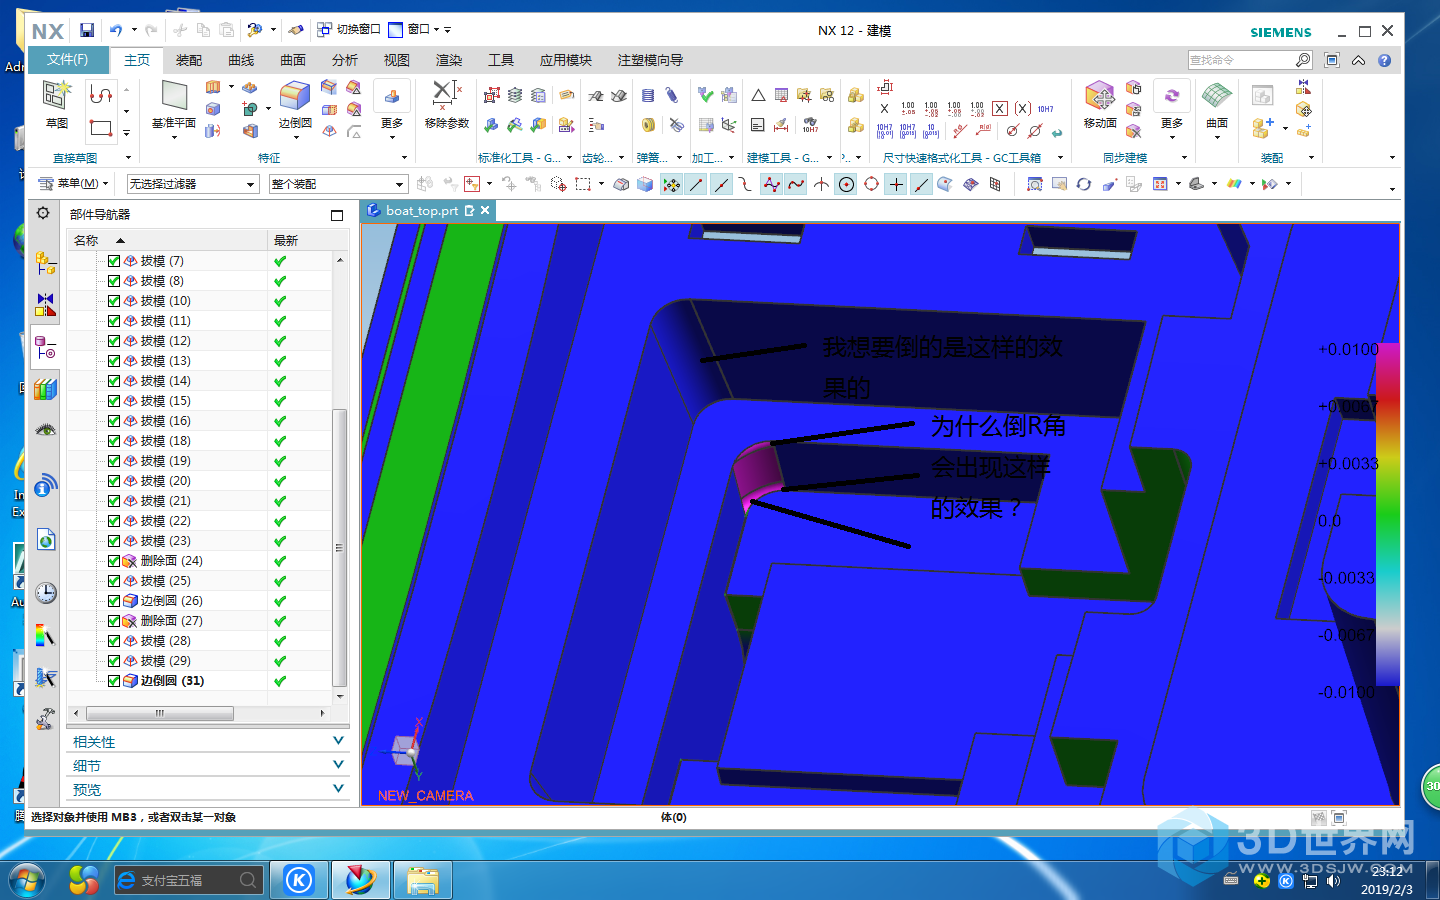Sort by the 名称 column header
Screen dimensions: 1440x900
[167, 240]
